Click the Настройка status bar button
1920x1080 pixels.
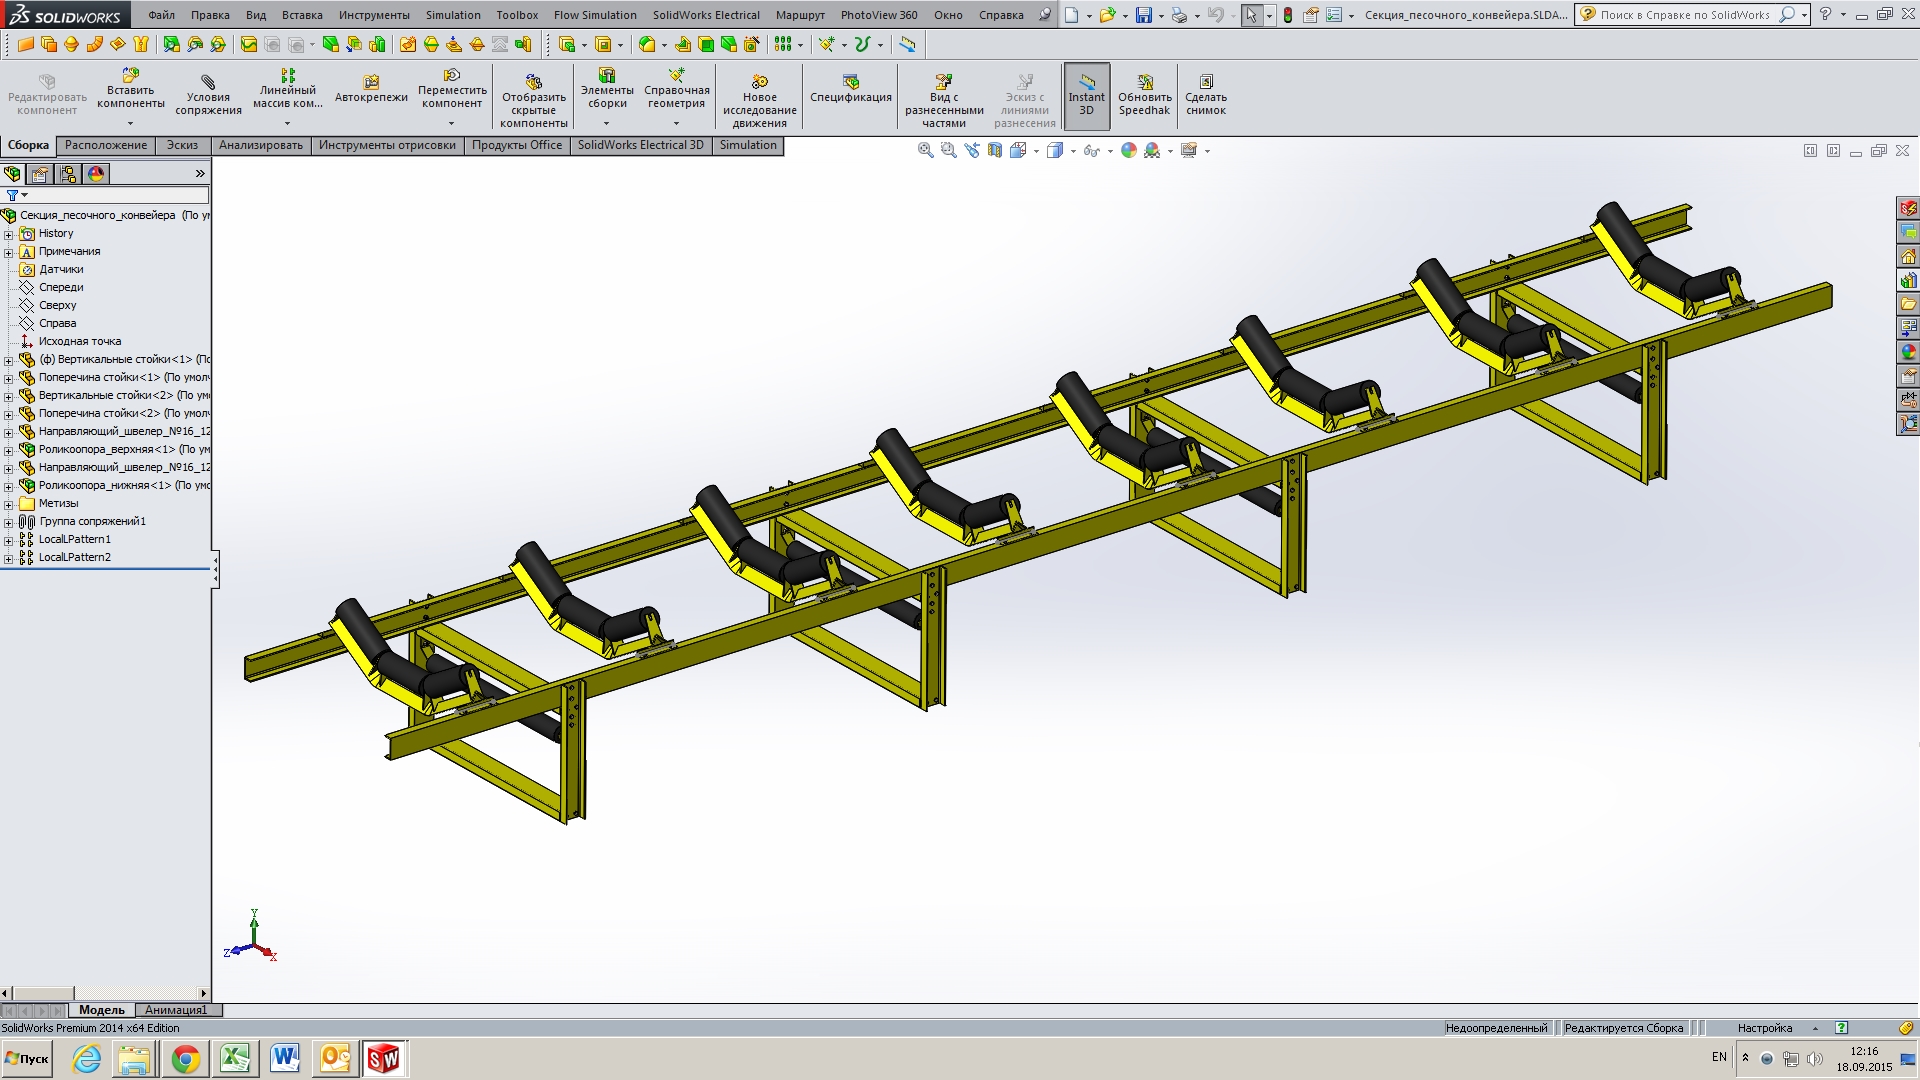click(x=1765, y=1028)
